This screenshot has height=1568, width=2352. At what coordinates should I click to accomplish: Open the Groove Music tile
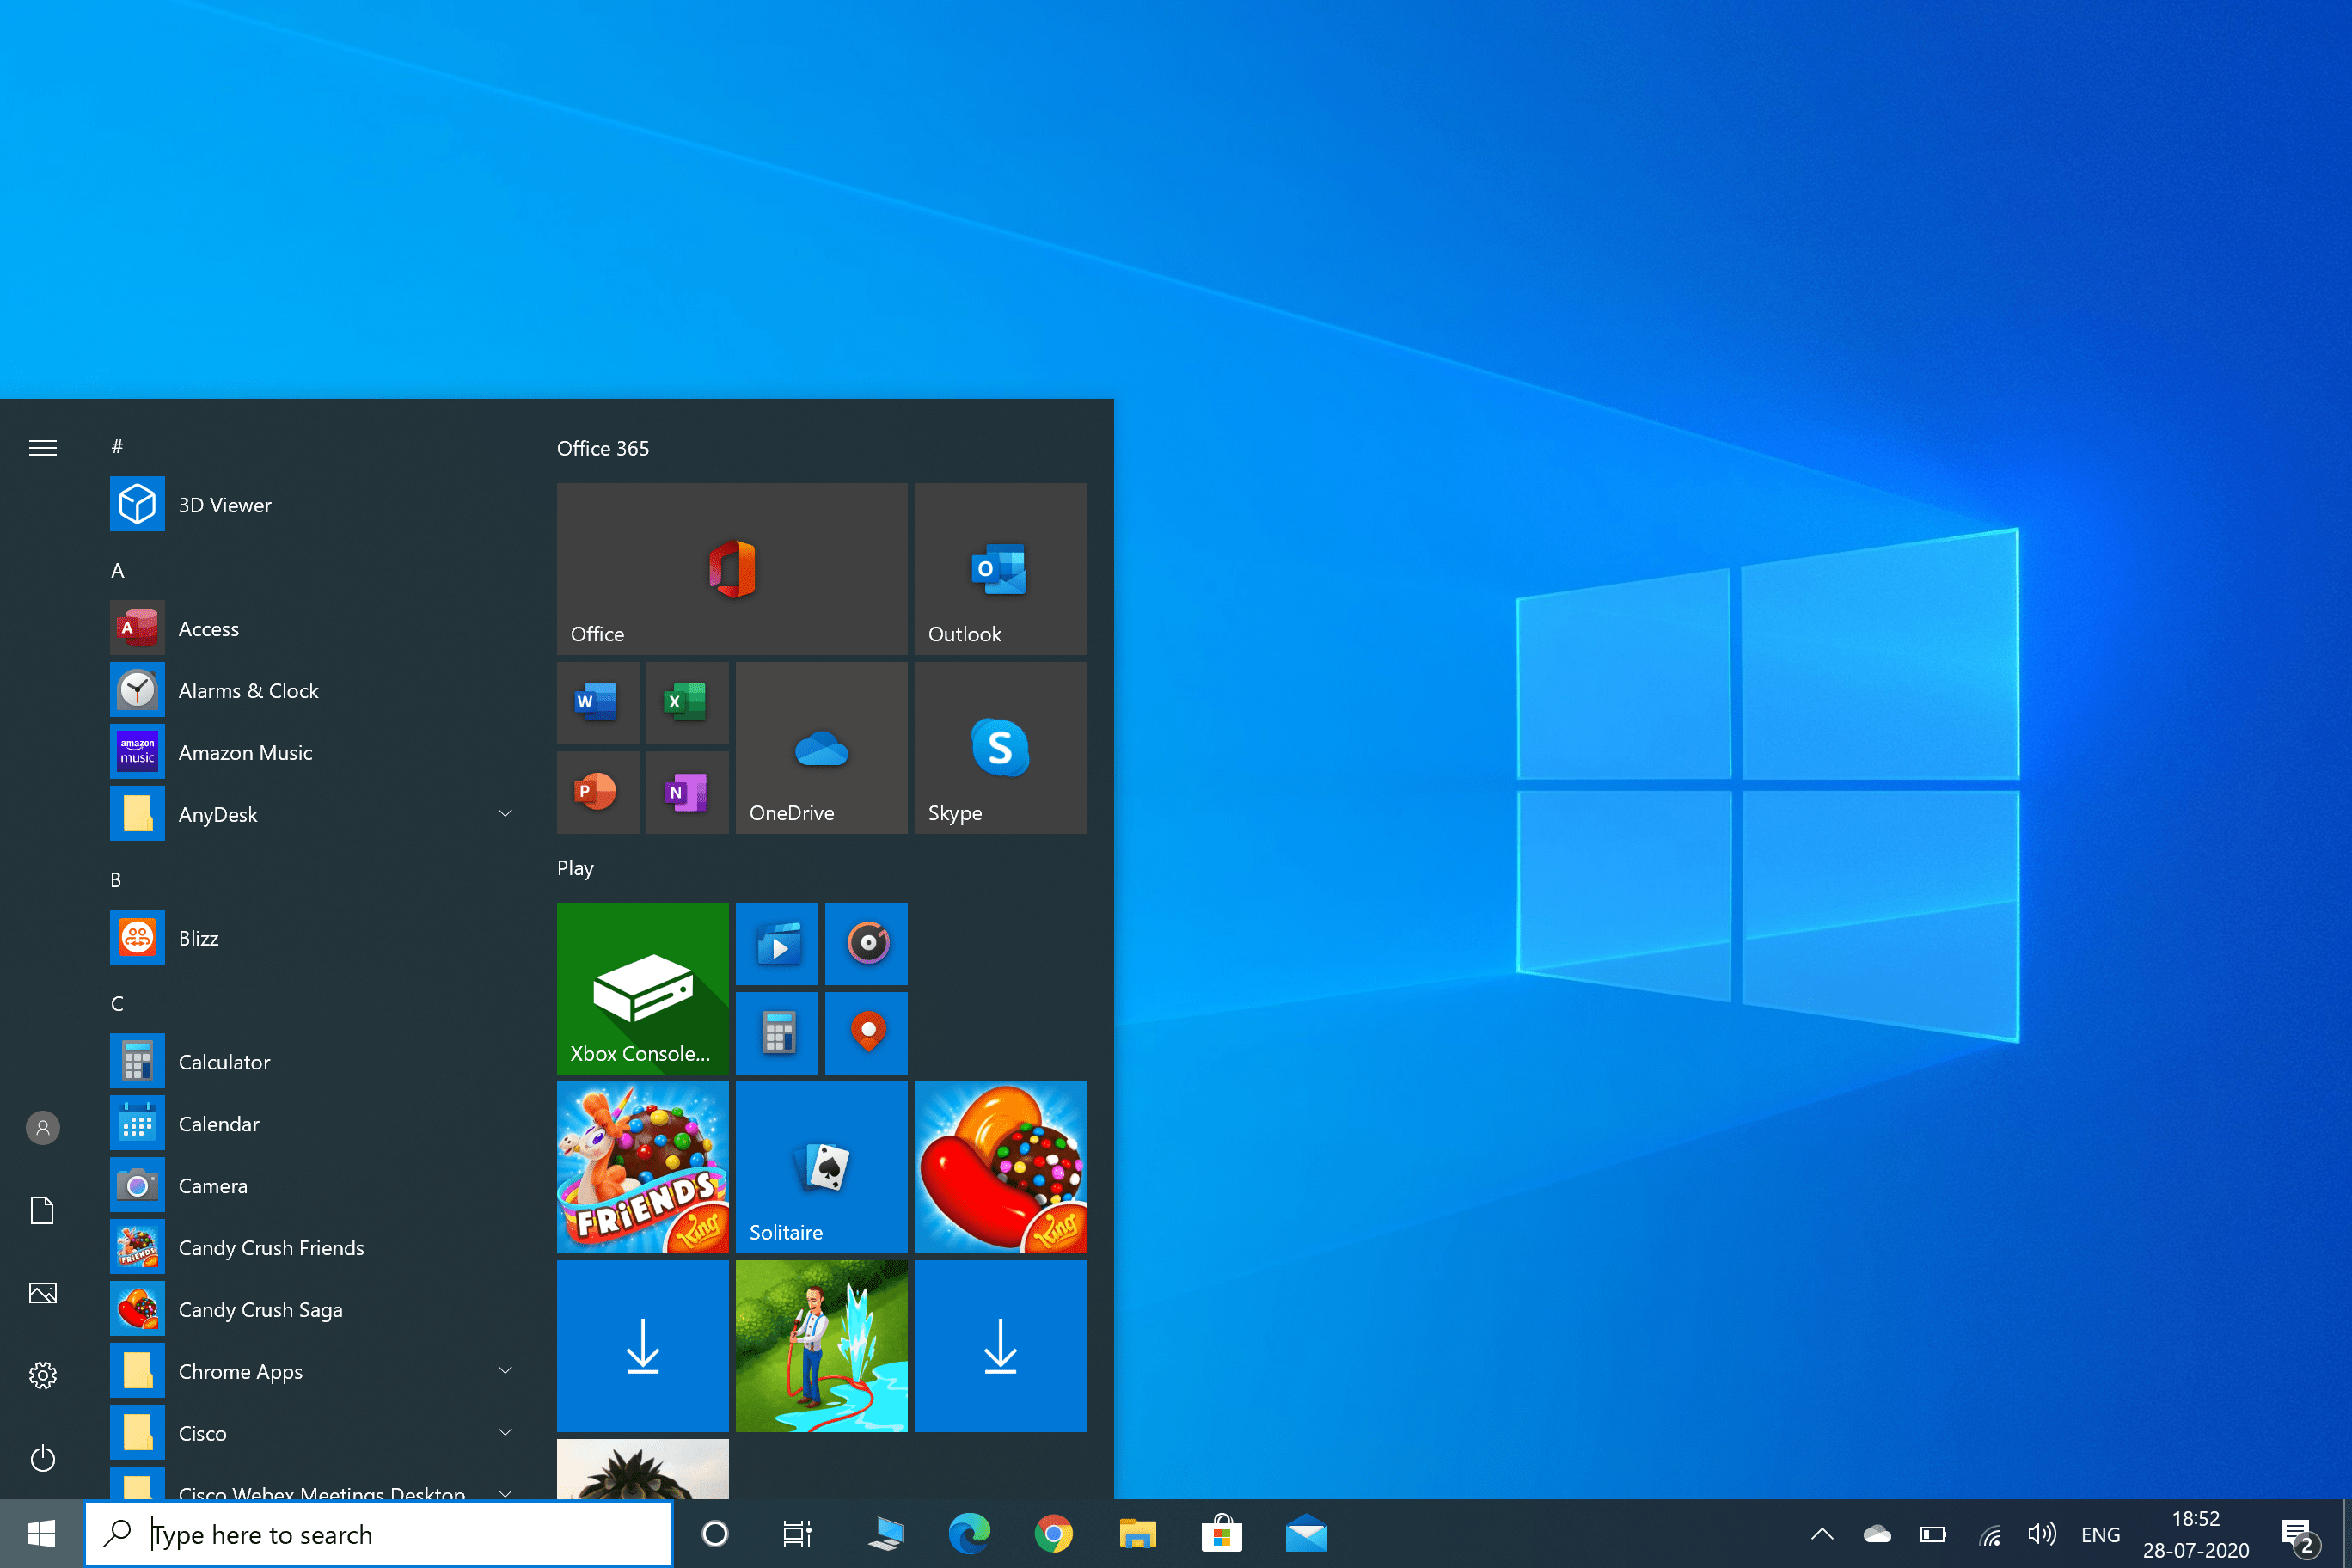pyautogui.click(x=866, y=943)
